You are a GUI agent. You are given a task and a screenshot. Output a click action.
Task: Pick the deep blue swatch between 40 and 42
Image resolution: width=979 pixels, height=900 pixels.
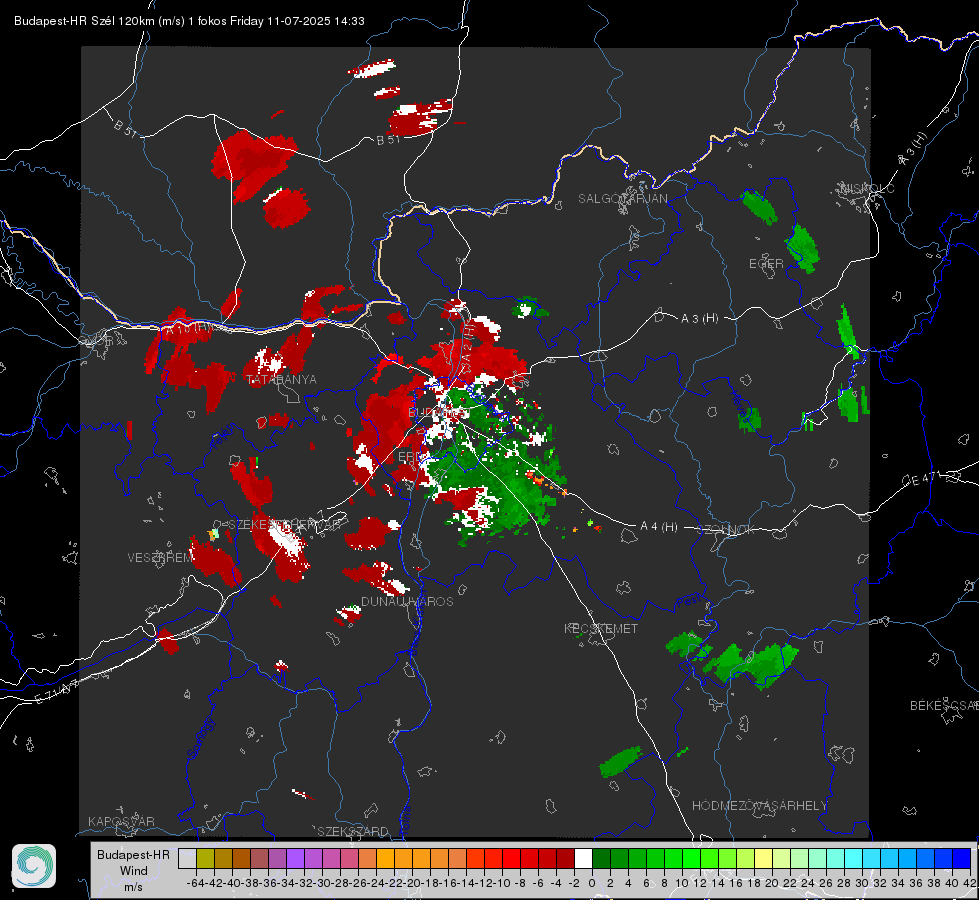tap(961, 858)
